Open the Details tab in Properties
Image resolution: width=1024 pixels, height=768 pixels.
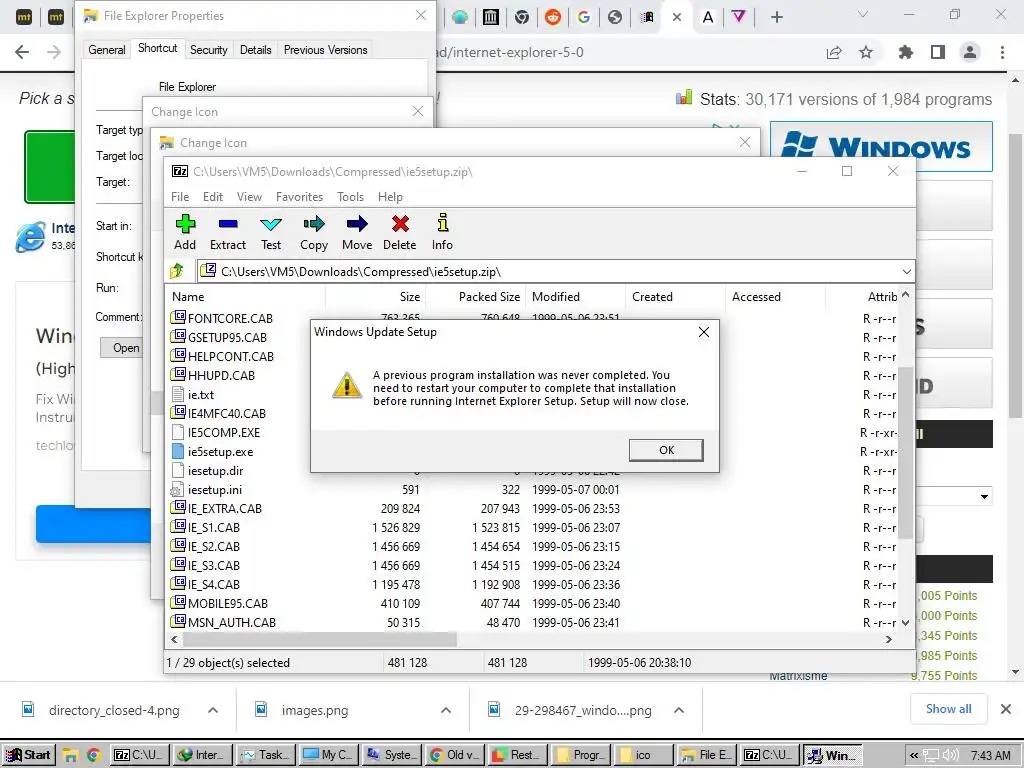255,50
